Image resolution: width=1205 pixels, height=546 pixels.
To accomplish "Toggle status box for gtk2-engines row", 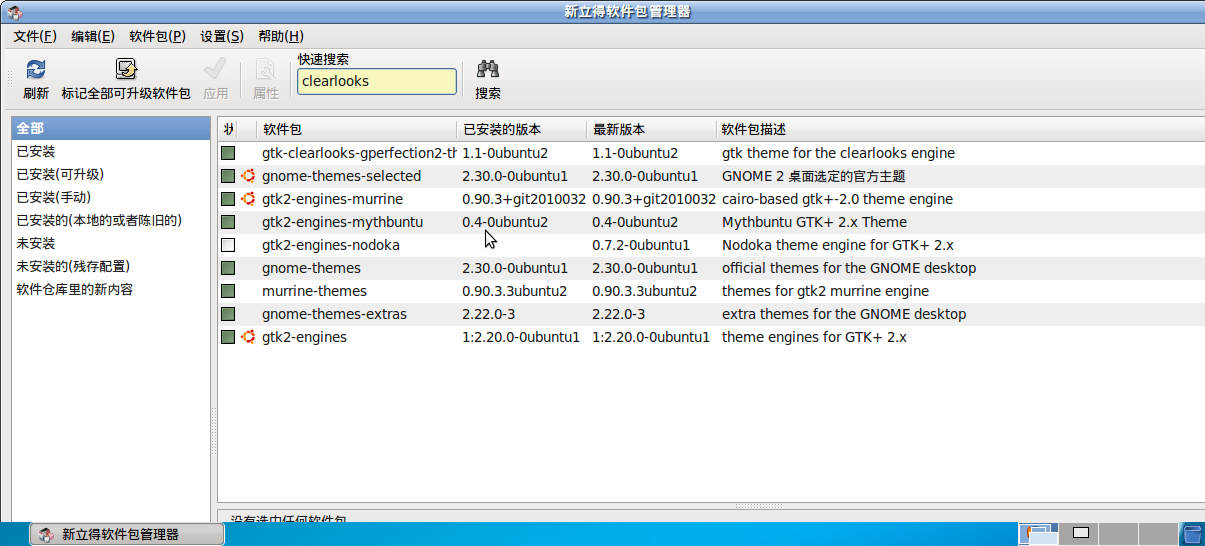I will point(228,337).
